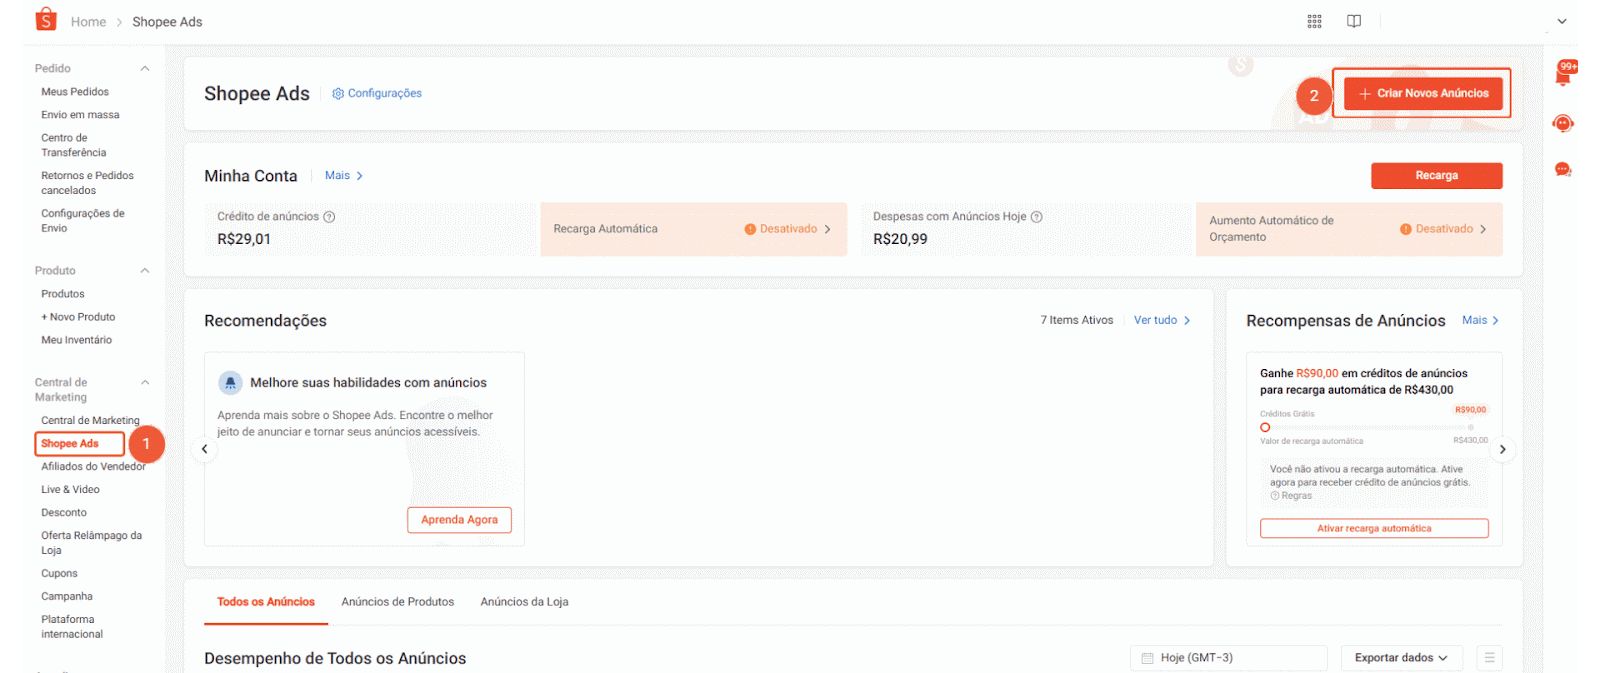Click the rewards progress slider marker
1600x673 pixels.
1265,427
